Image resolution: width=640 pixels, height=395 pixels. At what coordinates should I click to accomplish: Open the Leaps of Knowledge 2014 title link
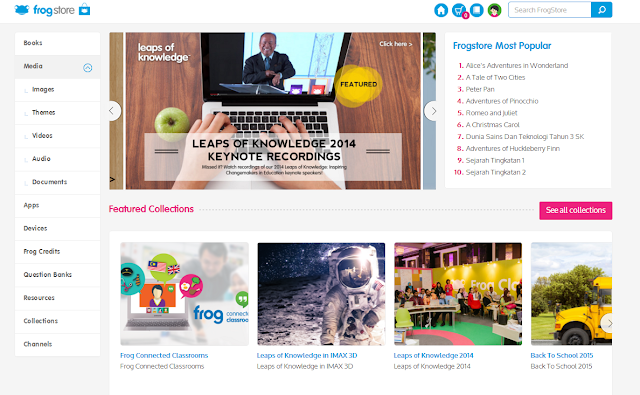[433, 355]
